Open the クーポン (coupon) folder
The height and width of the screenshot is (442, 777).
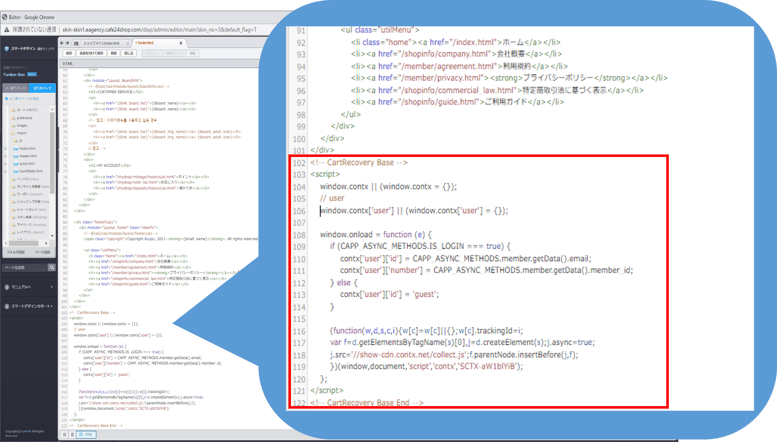27,194
